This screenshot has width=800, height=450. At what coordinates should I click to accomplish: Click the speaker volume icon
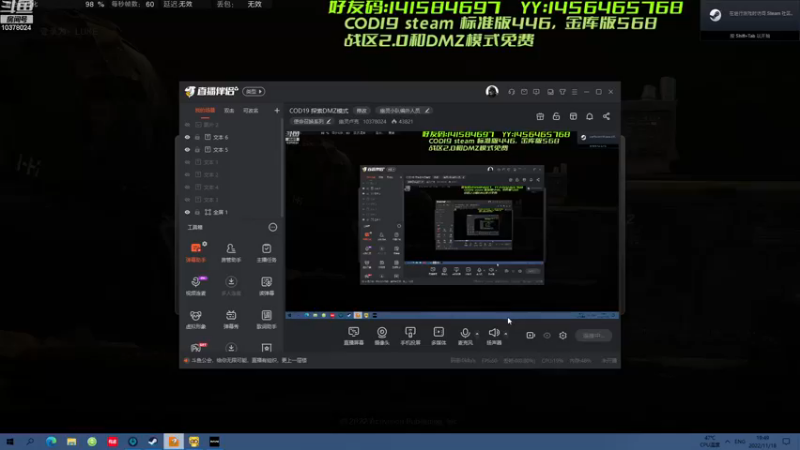coord(493,333)
